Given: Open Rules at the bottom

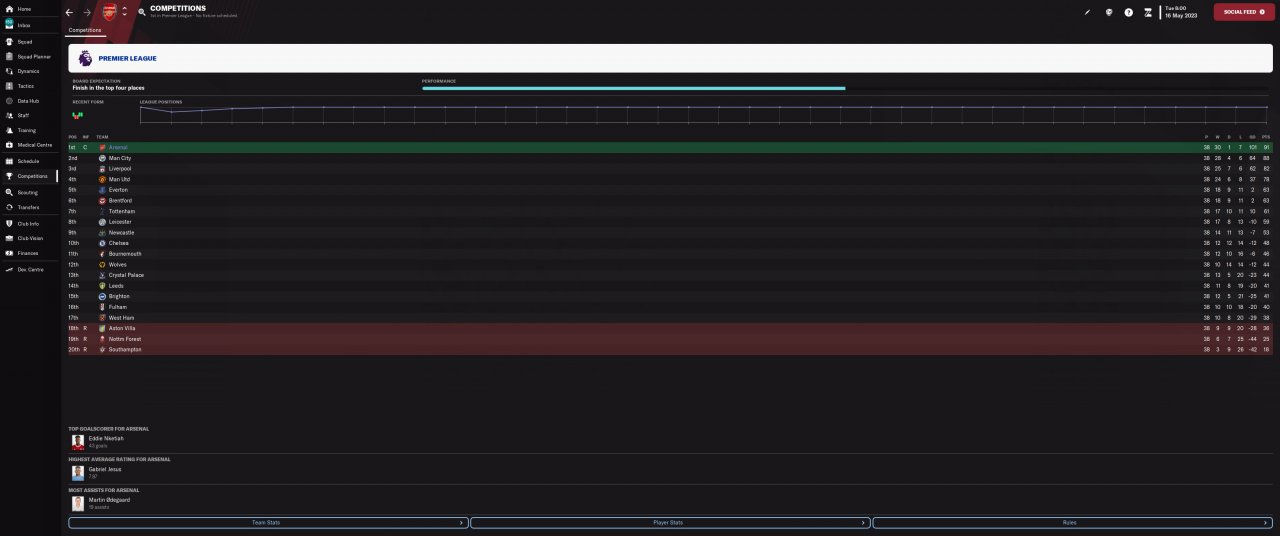Looking at the screenshot, I should coord(1072,523).
